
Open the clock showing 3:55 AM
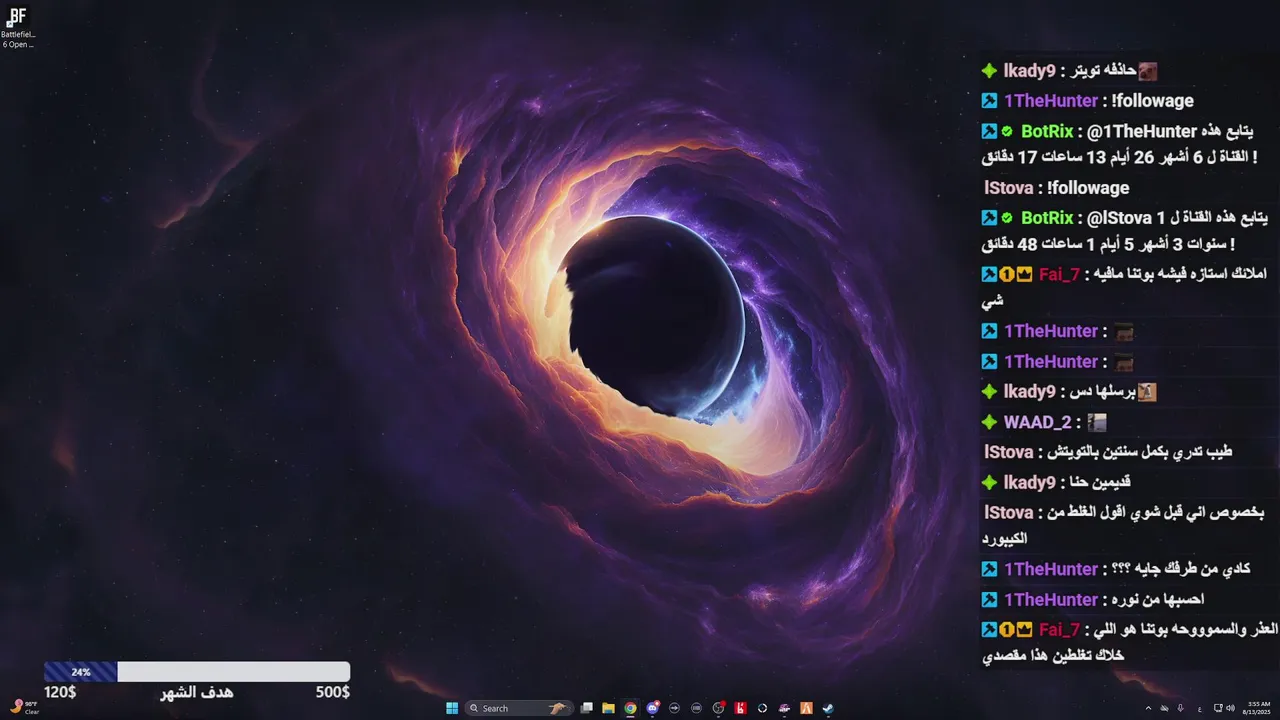(x=1256, y=708)
